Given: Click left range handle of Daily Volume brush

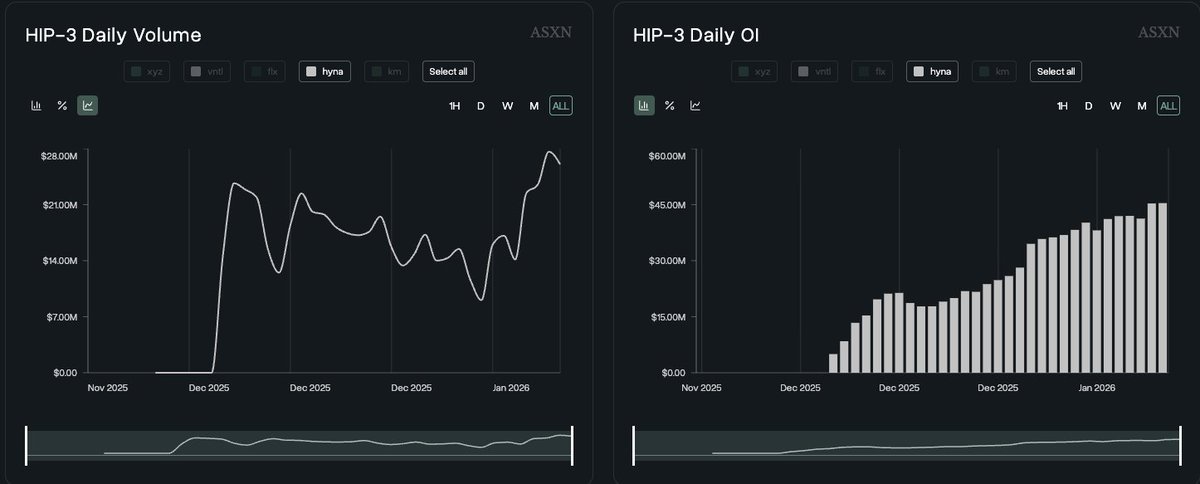Looking at the screenshot, I should 27,446.
